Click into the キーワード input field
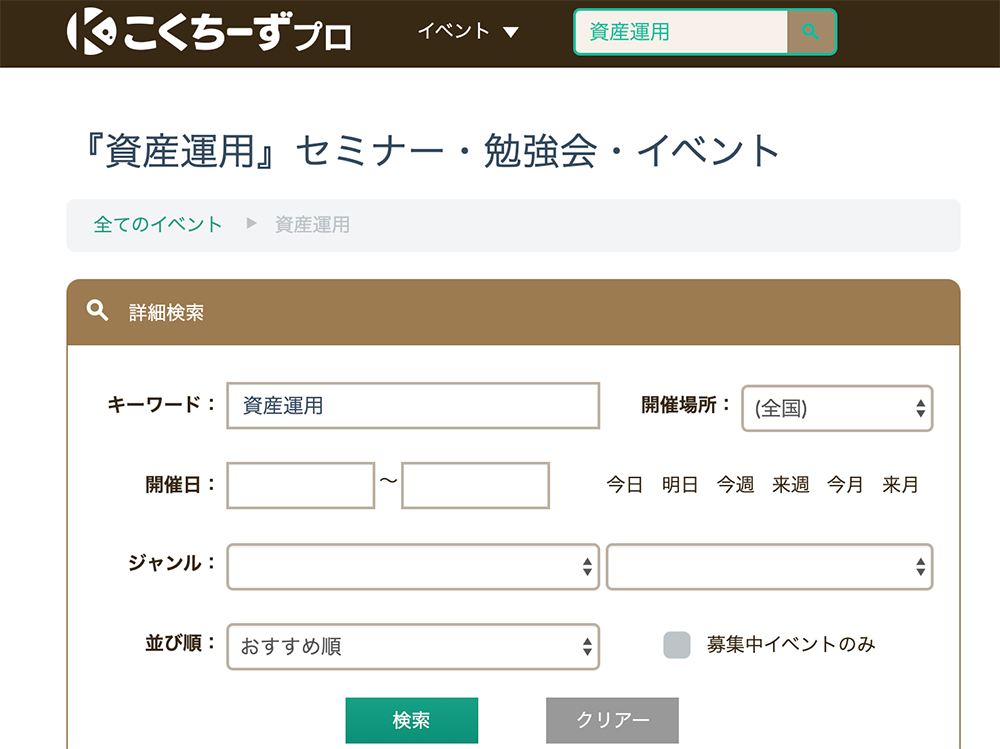The width and height of the screenshot is (1000, 749). (x=413, y=406)
